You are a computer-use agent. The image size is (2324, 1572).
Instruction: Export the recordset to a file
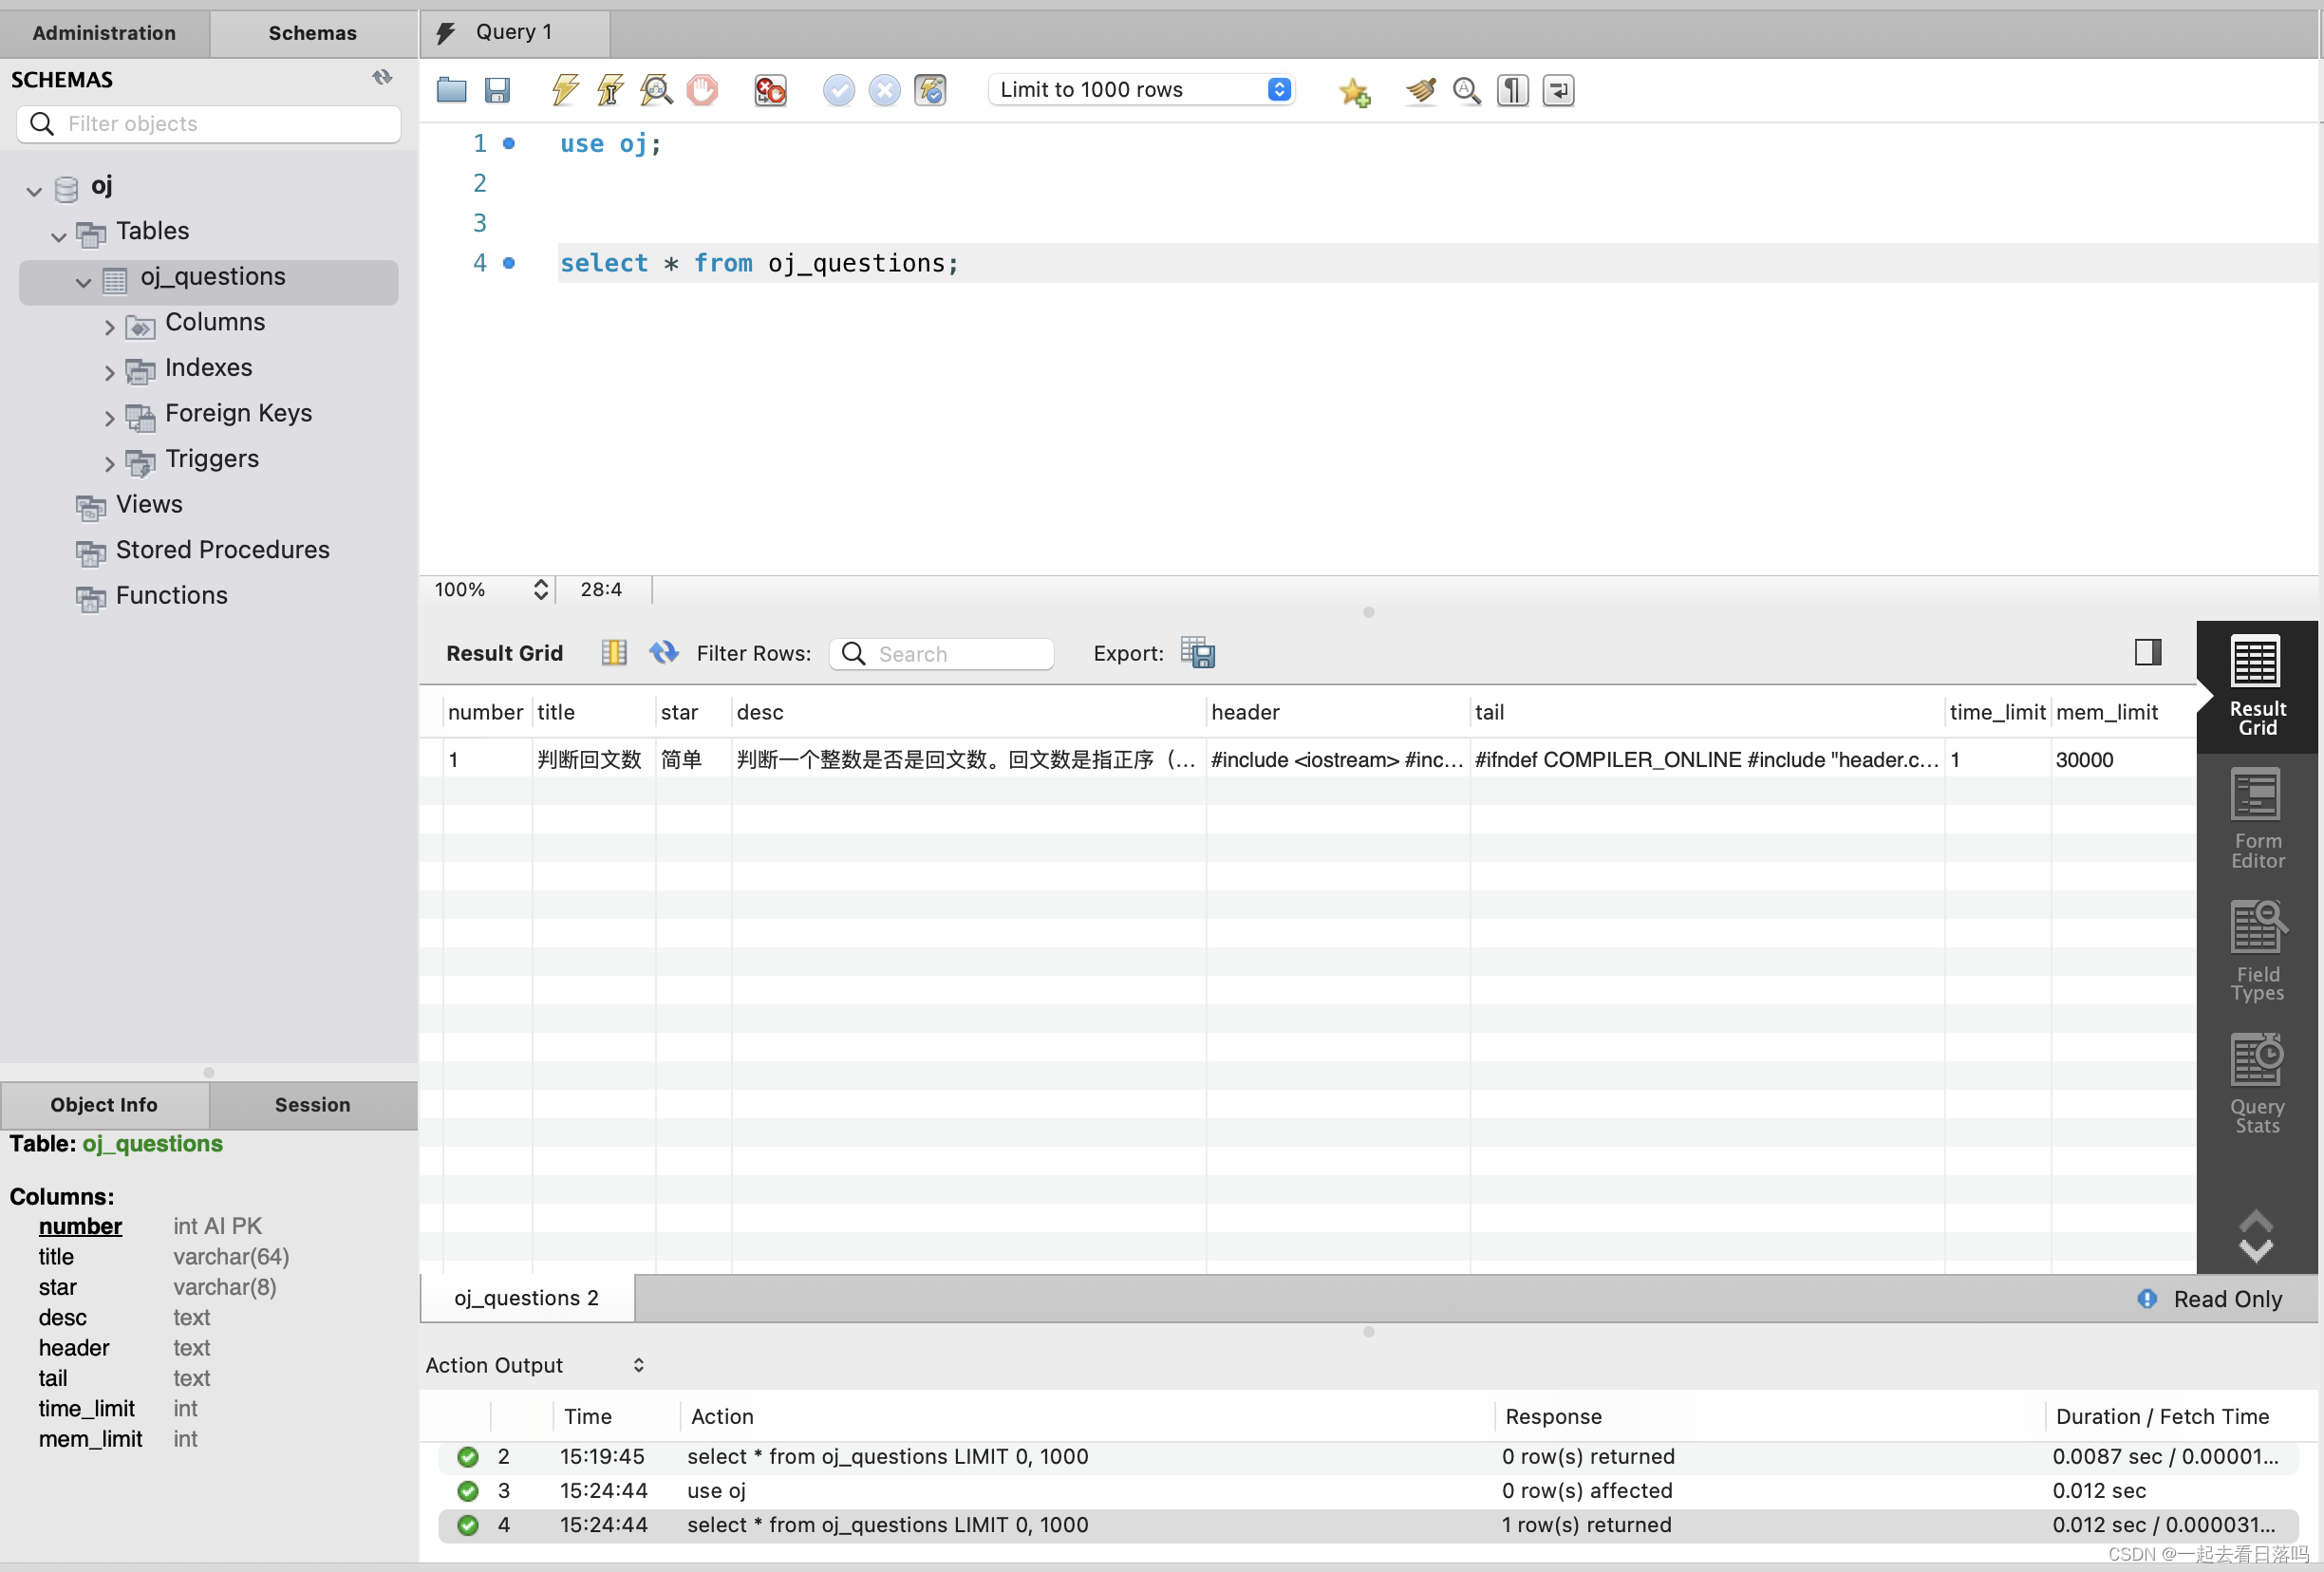tap(1197, 652)
